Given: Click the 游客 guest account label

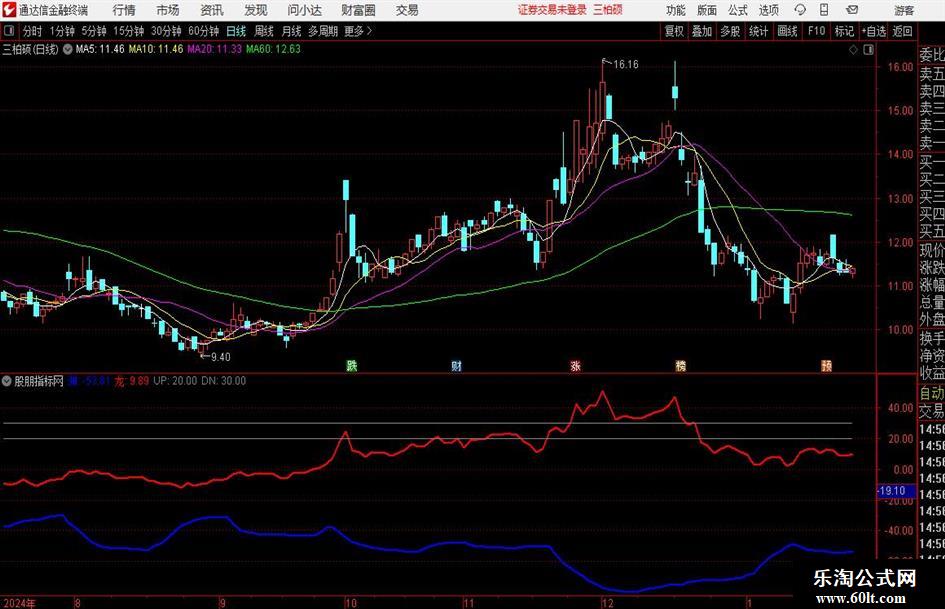Looking at the screenshot, I should (x=904, y=10).
